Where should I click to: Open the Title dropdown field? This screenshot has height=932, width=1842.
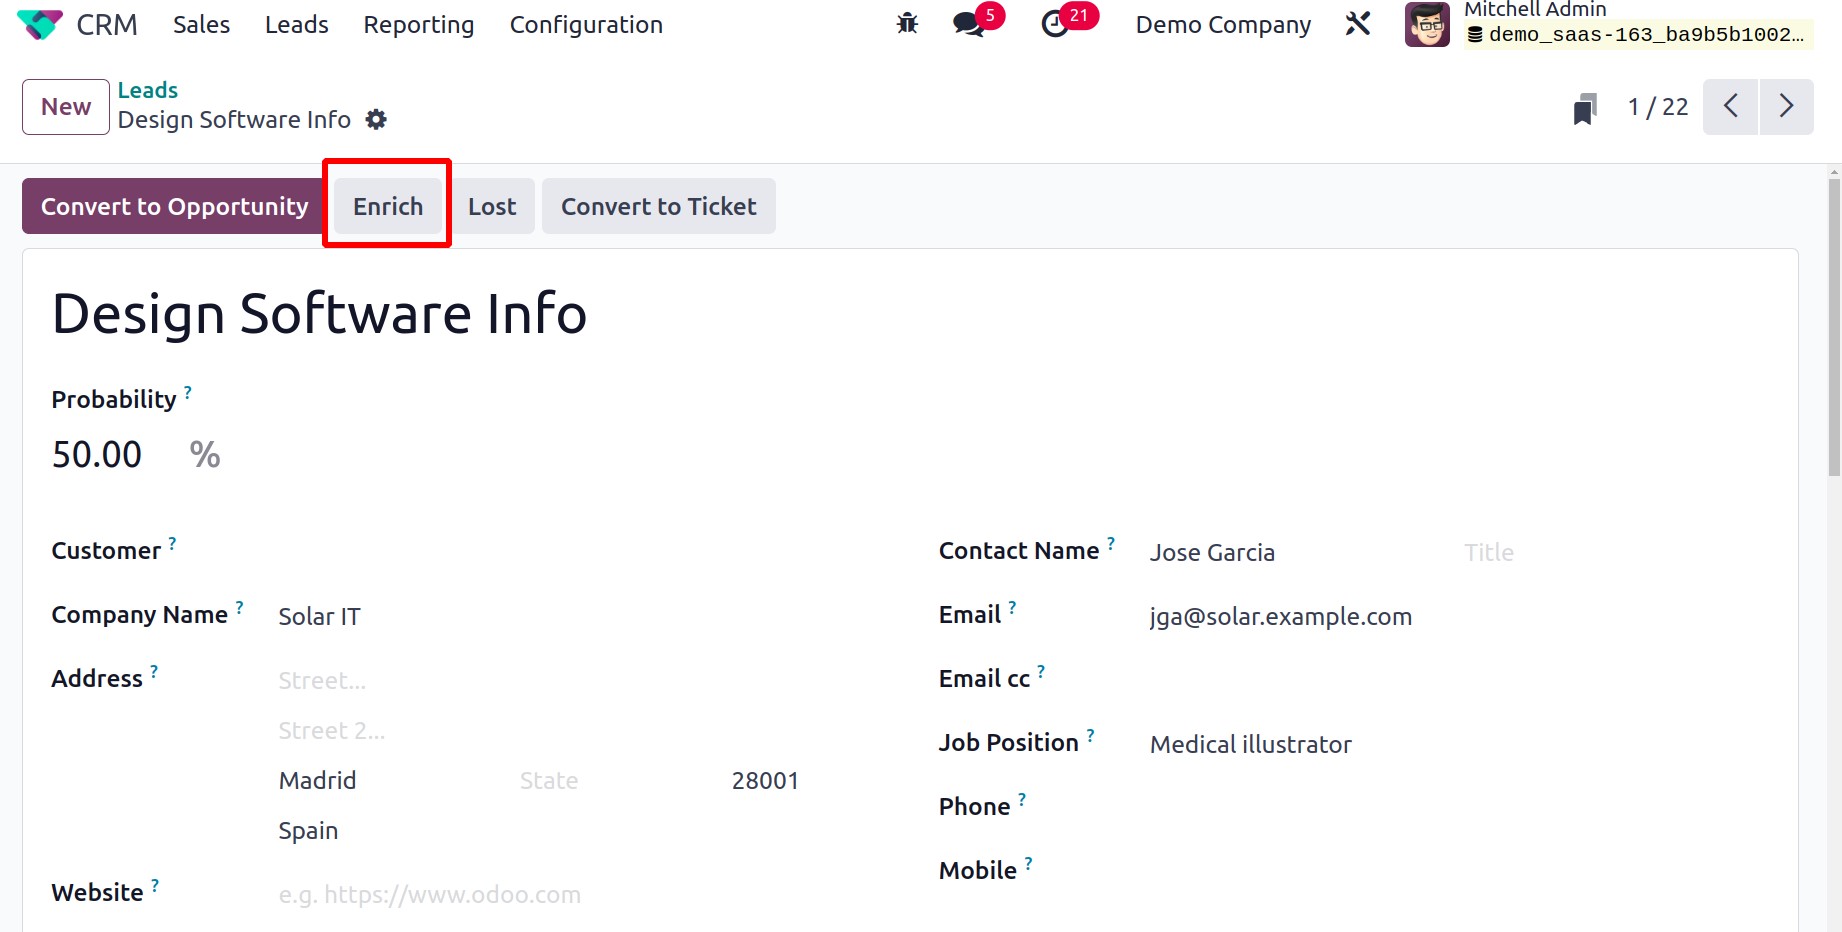pyautogui.click(x=1550, y=553)
